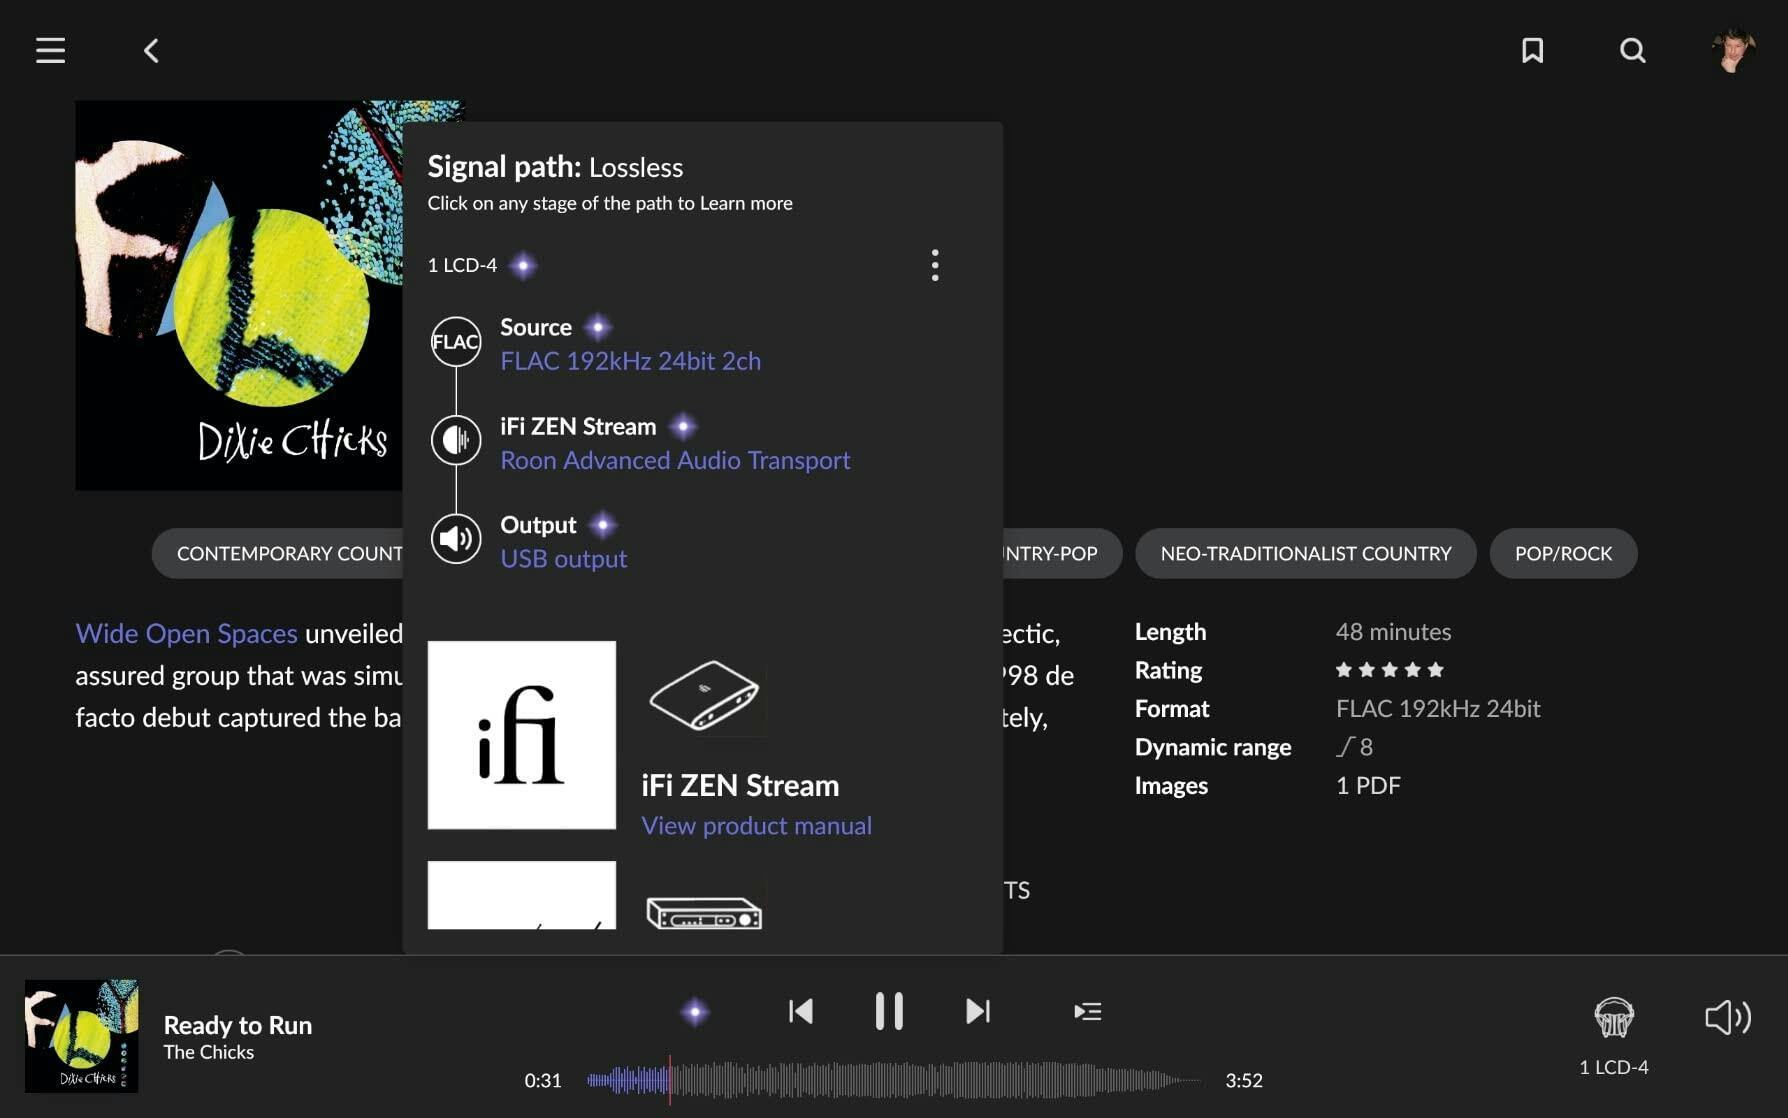Screen dimensions: 1788x1118
Task: Go back using the back arrow
Action: coord(151,51)
